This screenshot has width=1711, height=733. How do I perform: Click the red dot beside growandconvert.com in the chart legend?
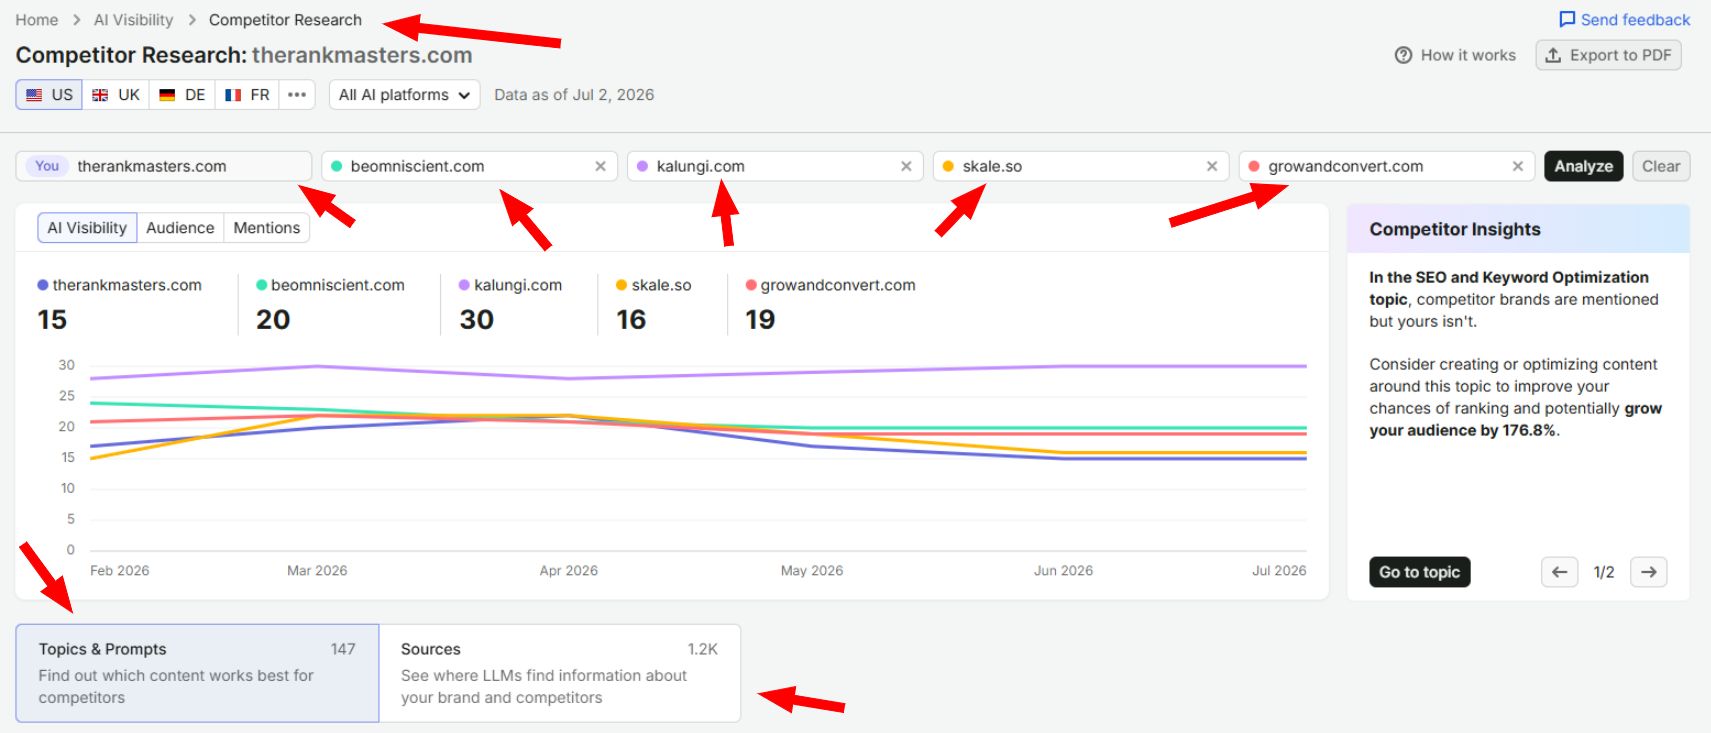tap(751, 285)
